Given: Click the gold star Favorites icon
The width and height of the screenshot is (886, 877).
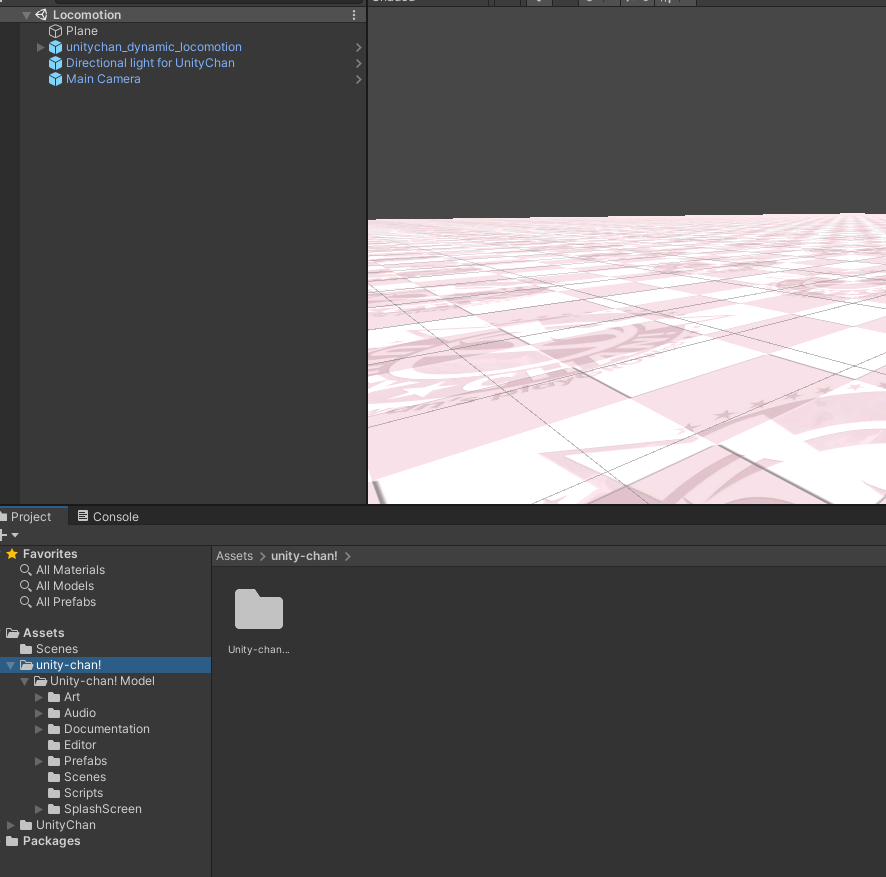Looking at the screenshot, I should pyautogui.click(x=12, y=554).
